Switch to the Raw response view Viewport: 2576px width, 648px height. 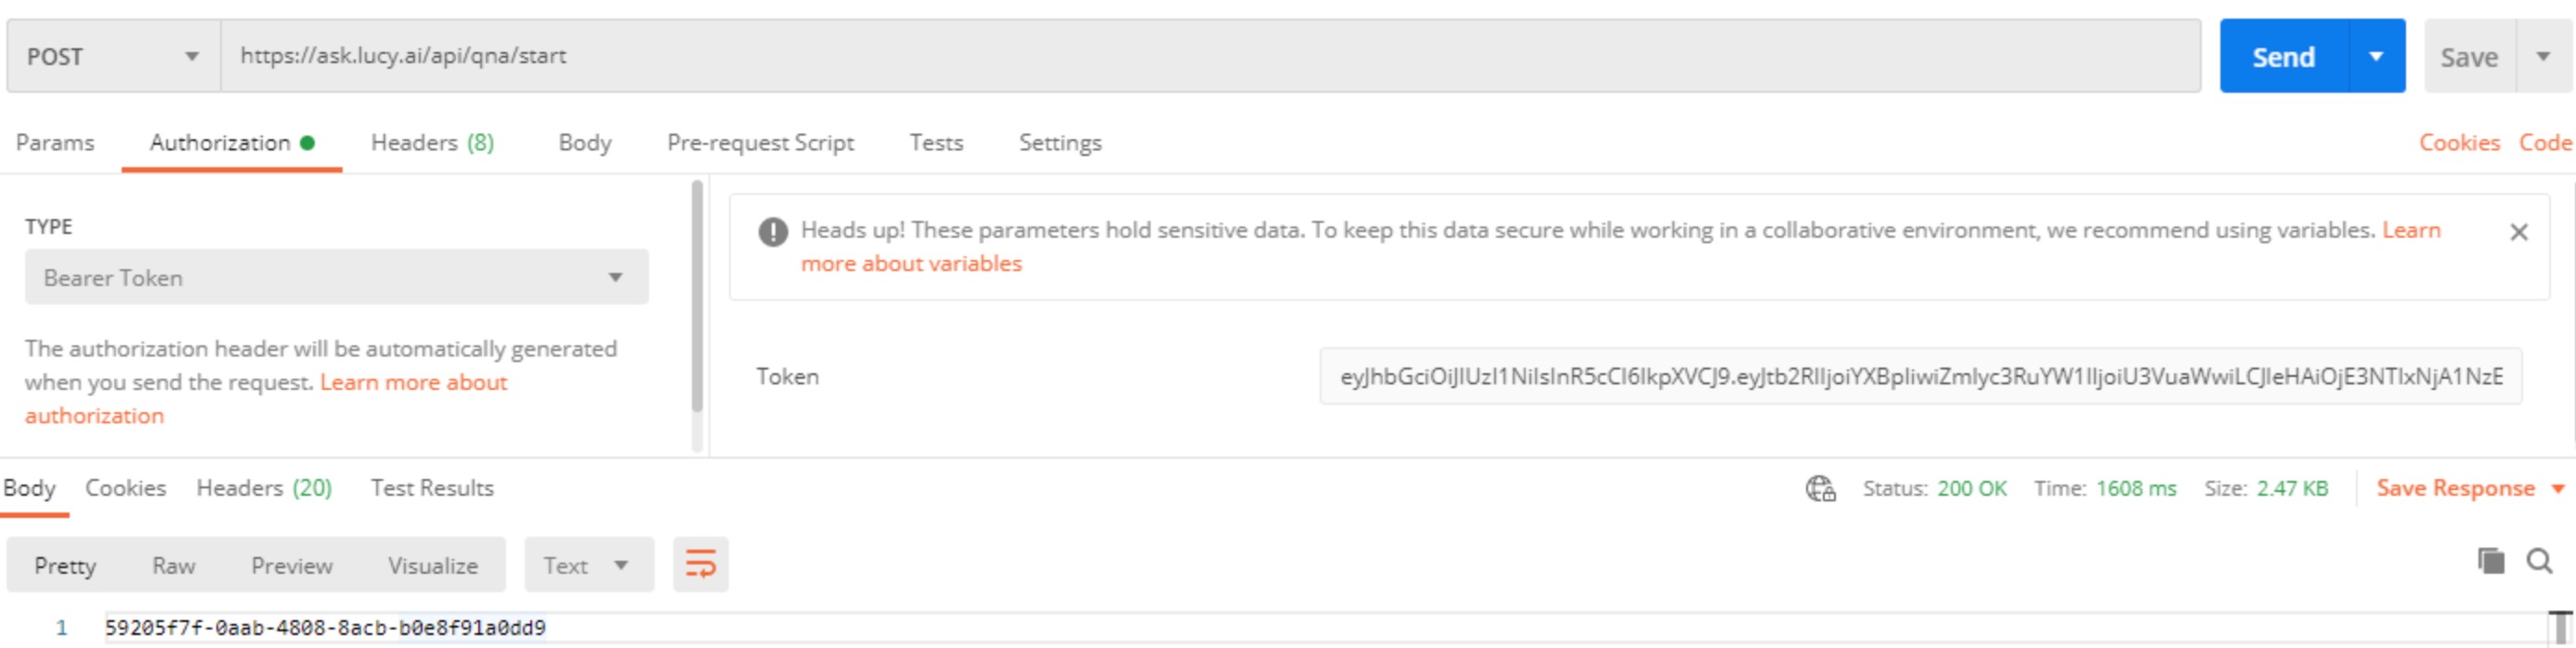173,565
